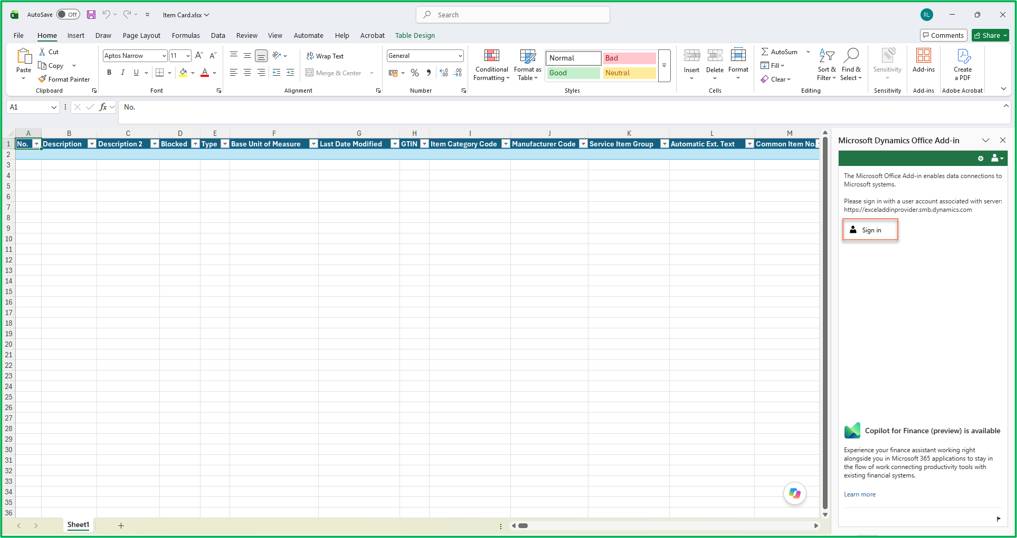Open the Merge & Center dropdown
Viewport: 1017px width, 538px height.
[x=372, y=73]
